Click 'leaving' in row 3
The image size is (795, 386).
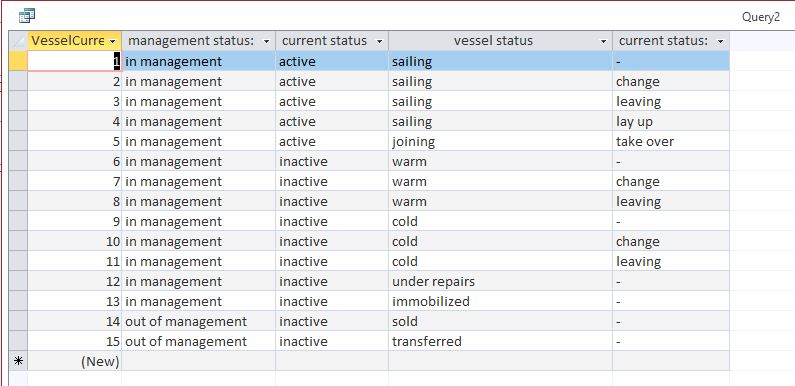pyautogui.click(x=638, y=101)
